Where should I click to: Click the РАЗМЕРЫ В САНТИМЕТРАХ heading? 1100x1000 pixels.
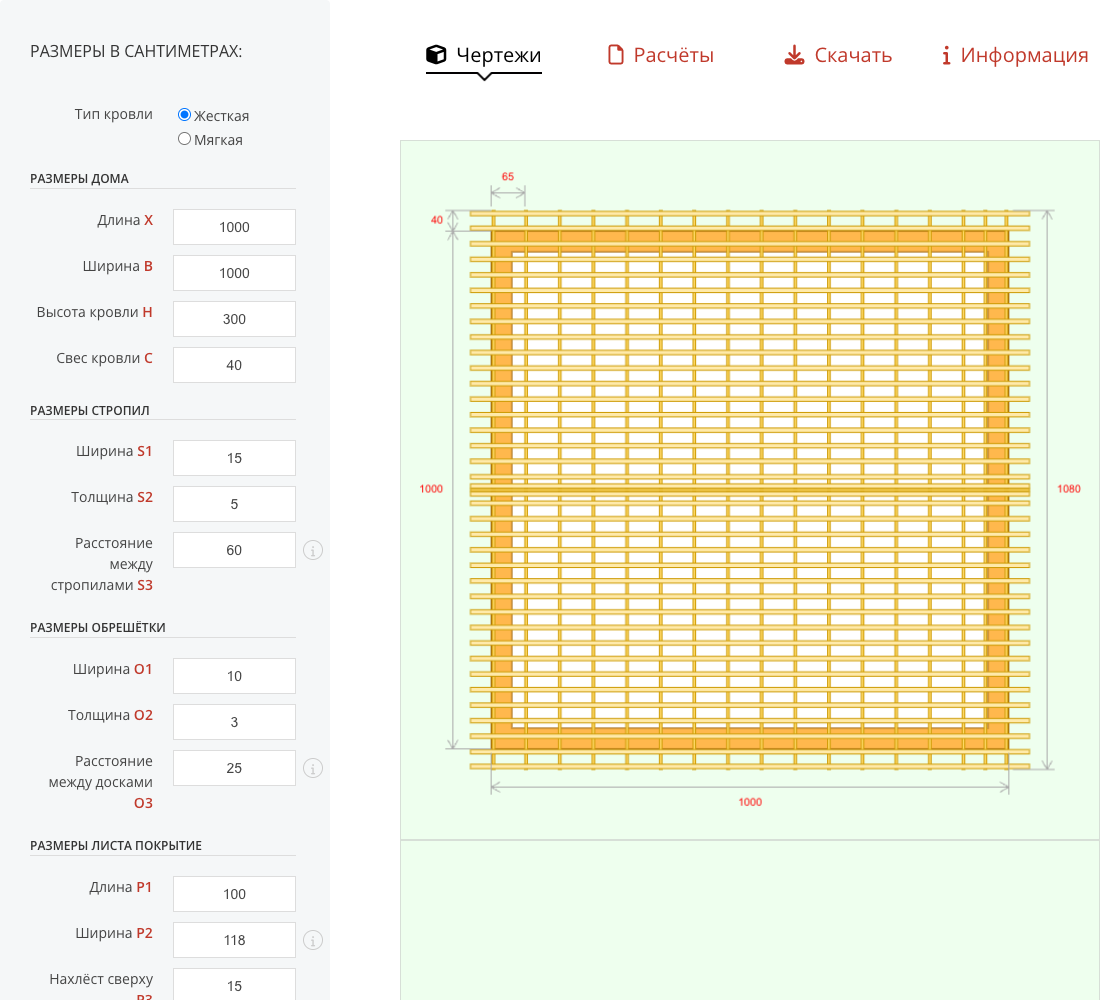pyautogui.click(x=136, y=51)
